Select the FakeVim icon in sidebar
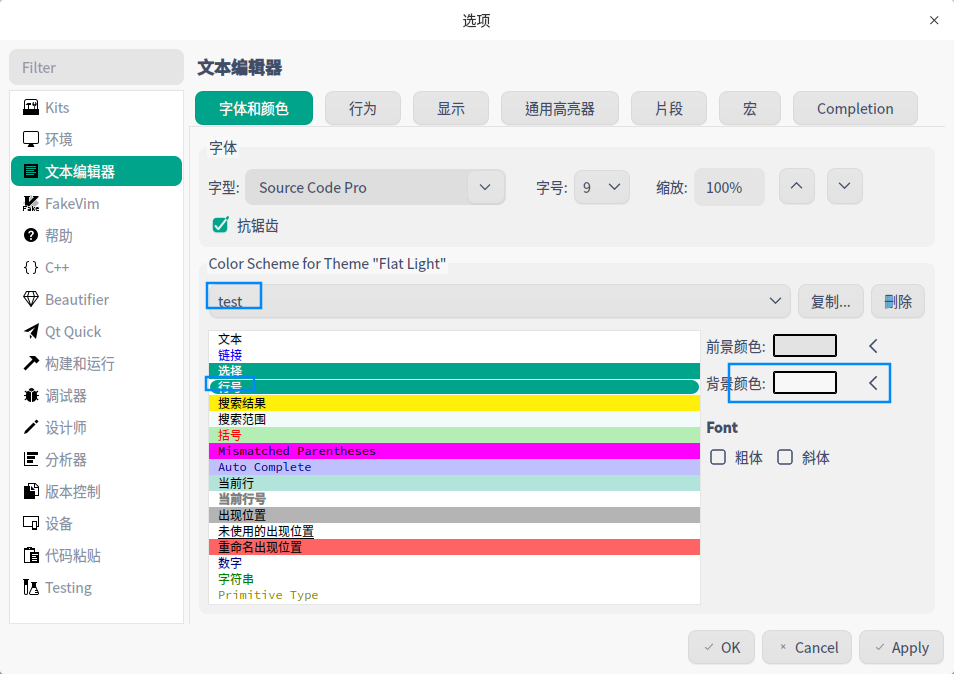The height and width of the screenshot is (674, 954). coord(31,204)
